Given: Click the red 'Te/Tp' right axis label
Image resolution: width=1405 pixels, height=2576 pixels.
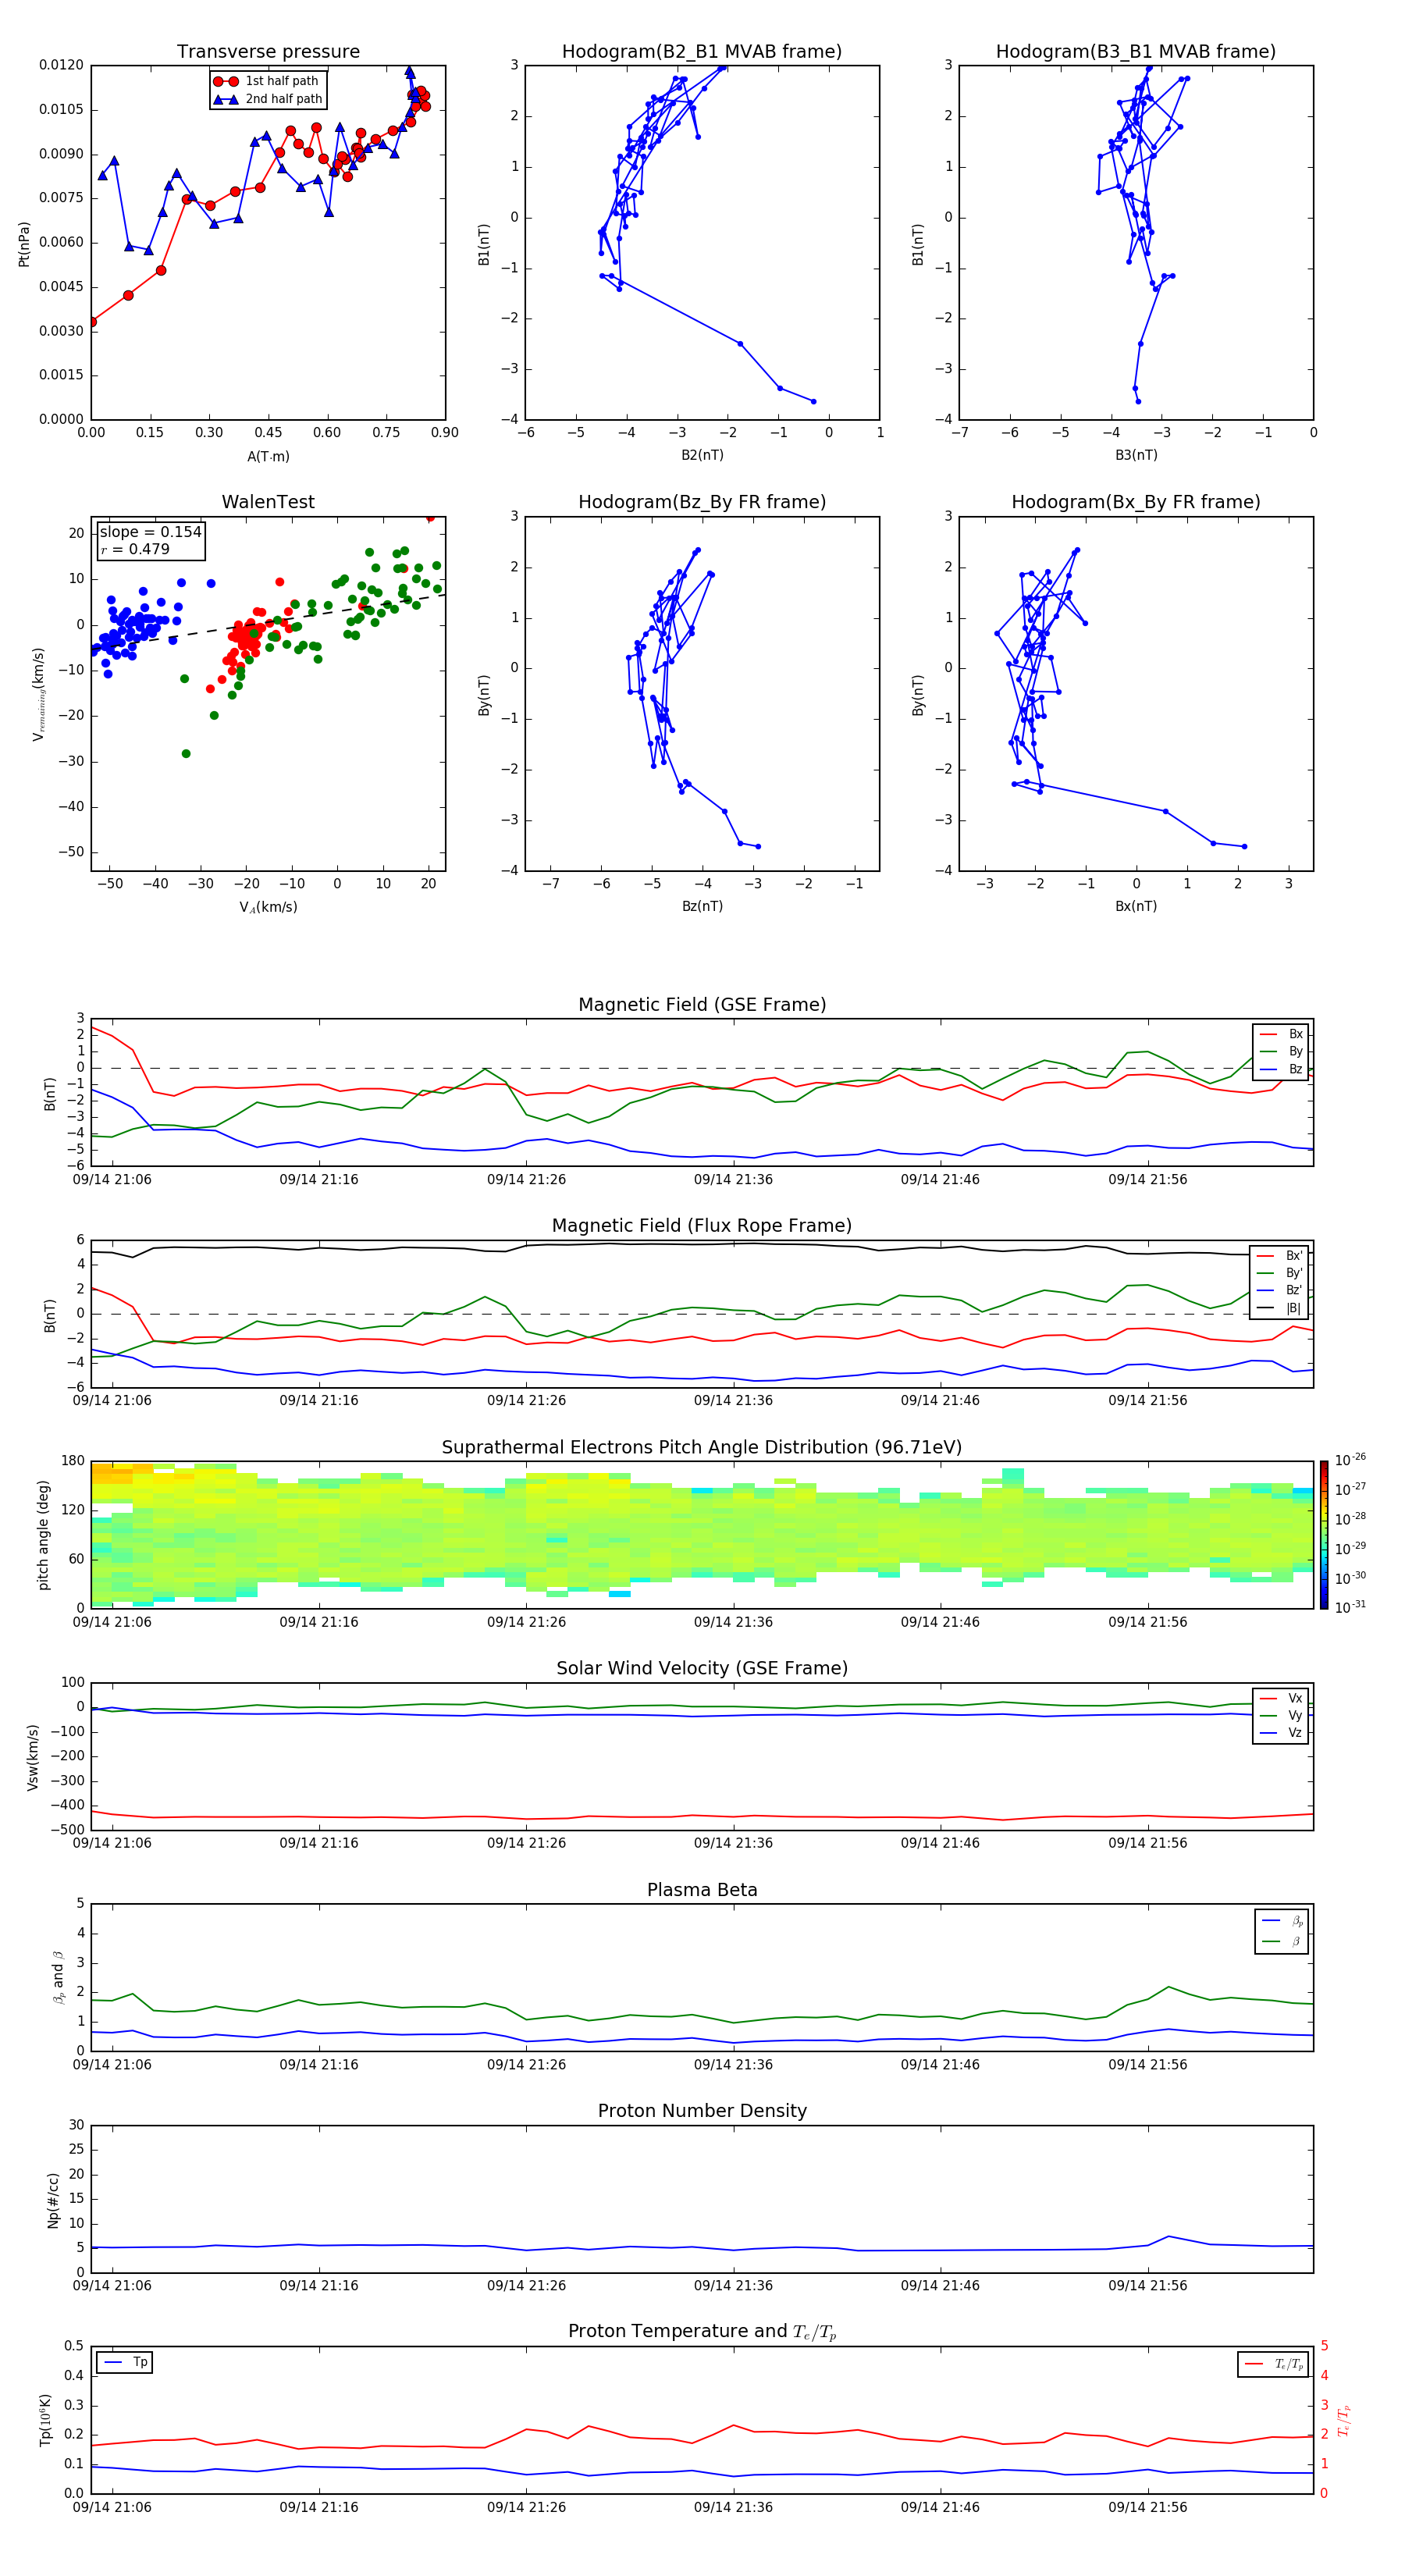Looking at the screenshot, I should pos(1343,2421).
